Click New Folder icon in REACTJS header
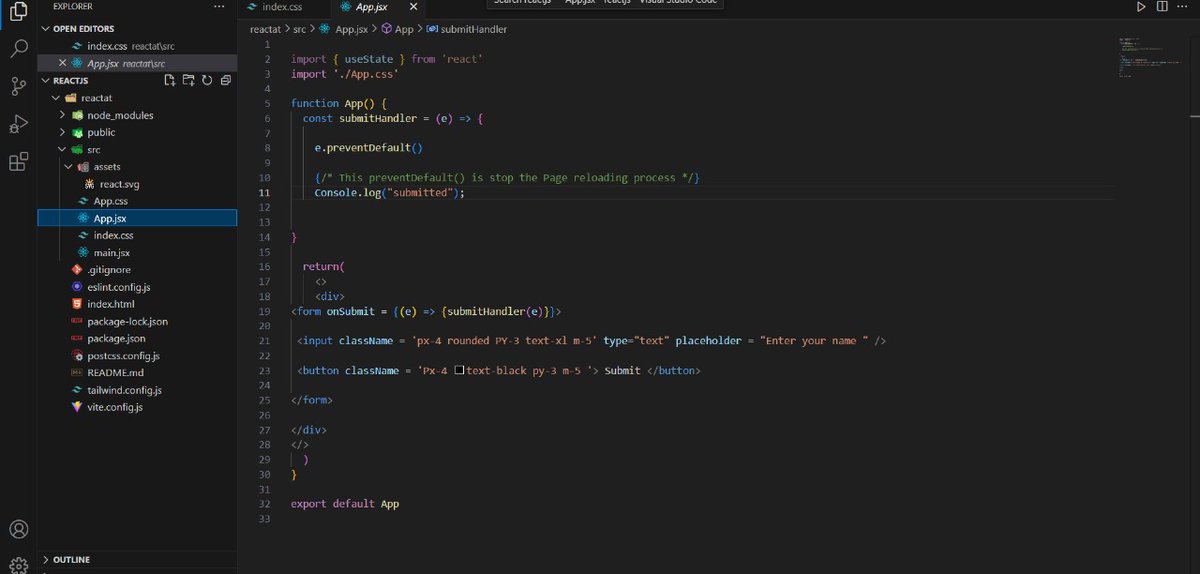 coord(188,80)
